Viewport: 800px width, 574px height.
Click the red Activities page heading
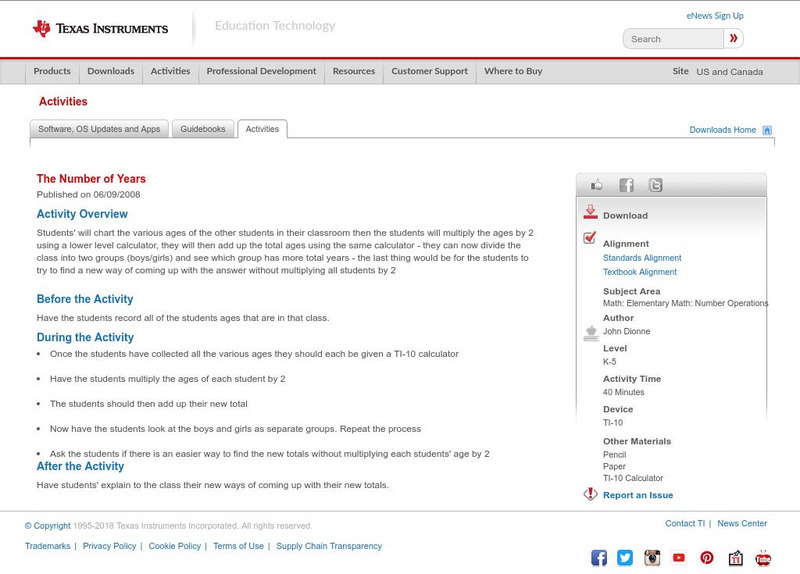(x=63, y=102)
